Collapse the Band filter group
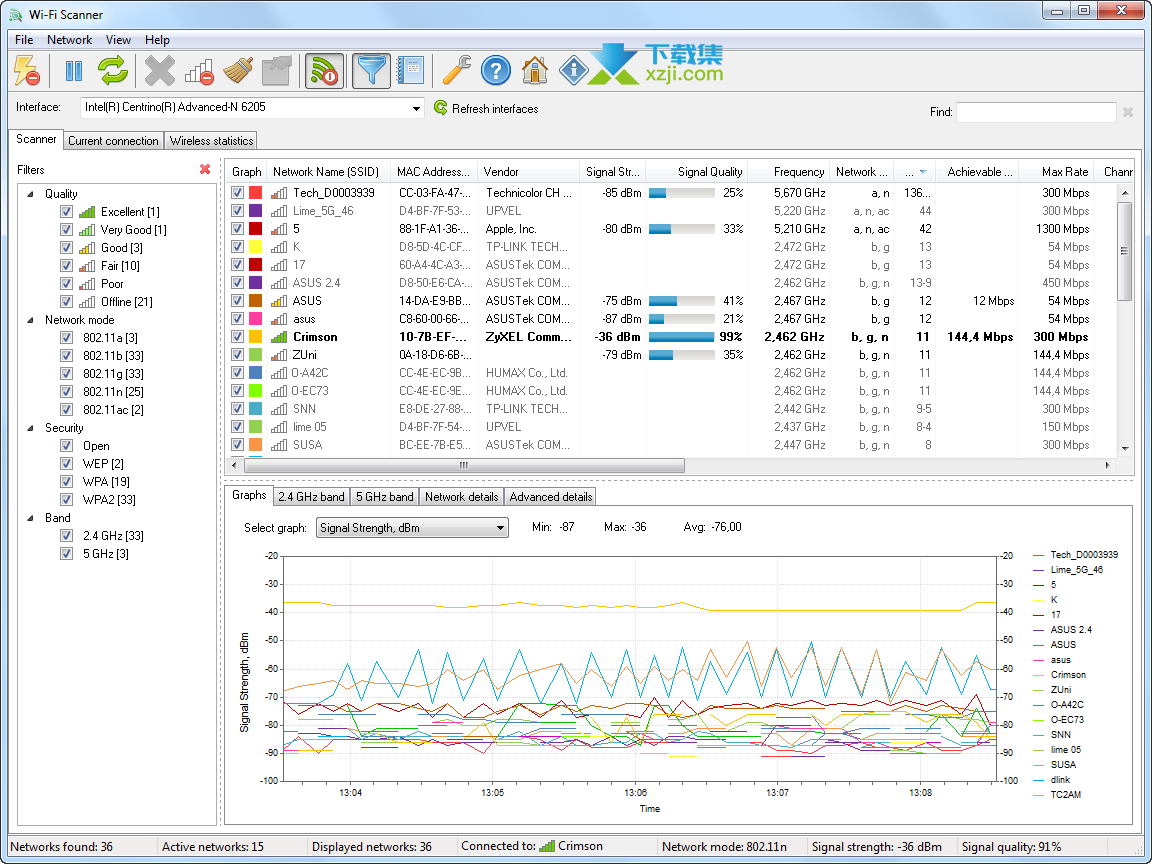1152x864 pixels. click(x=31, y=518)
